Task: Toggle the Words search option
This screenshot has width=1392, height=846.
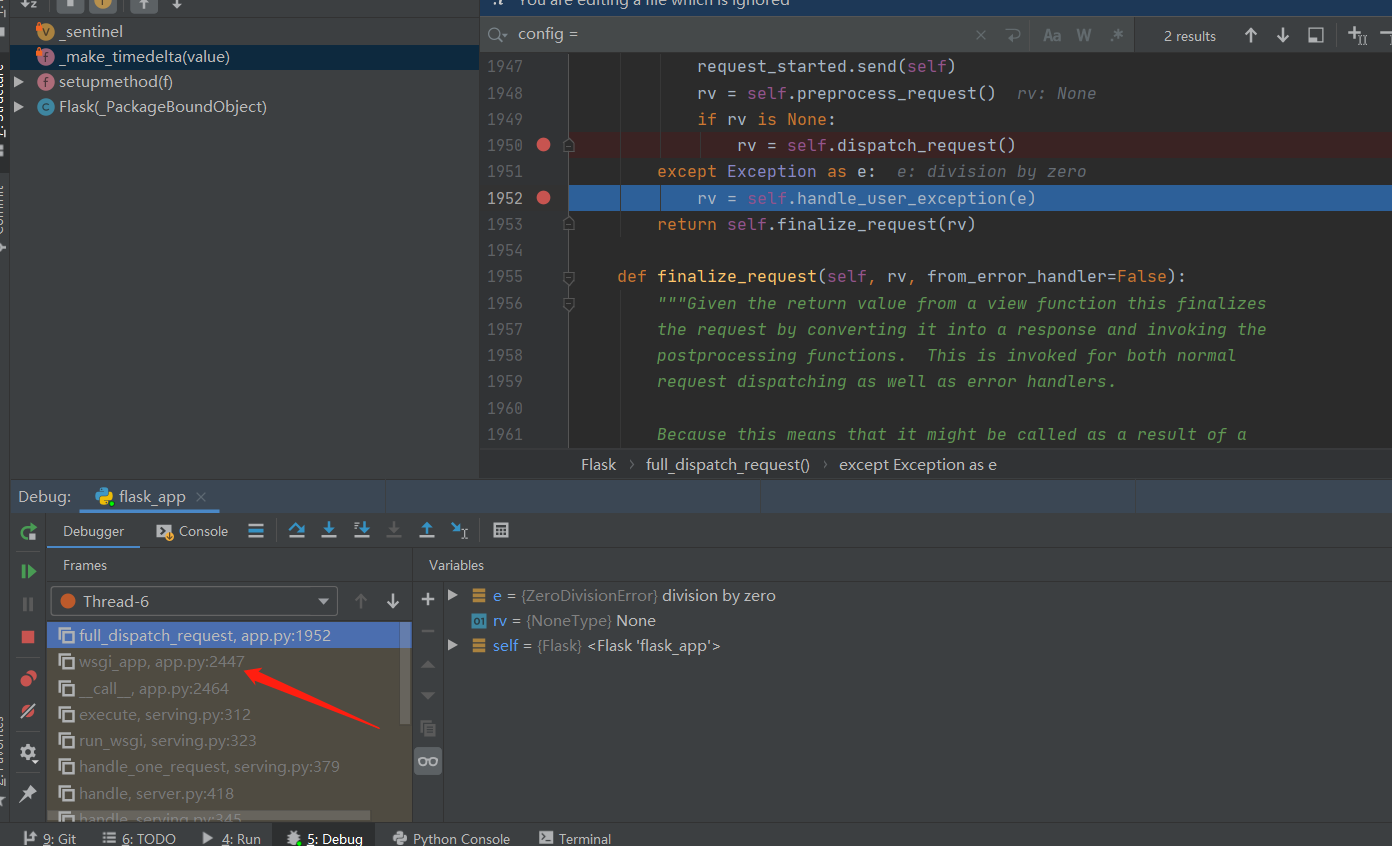Action: [x=1083, y=35]
